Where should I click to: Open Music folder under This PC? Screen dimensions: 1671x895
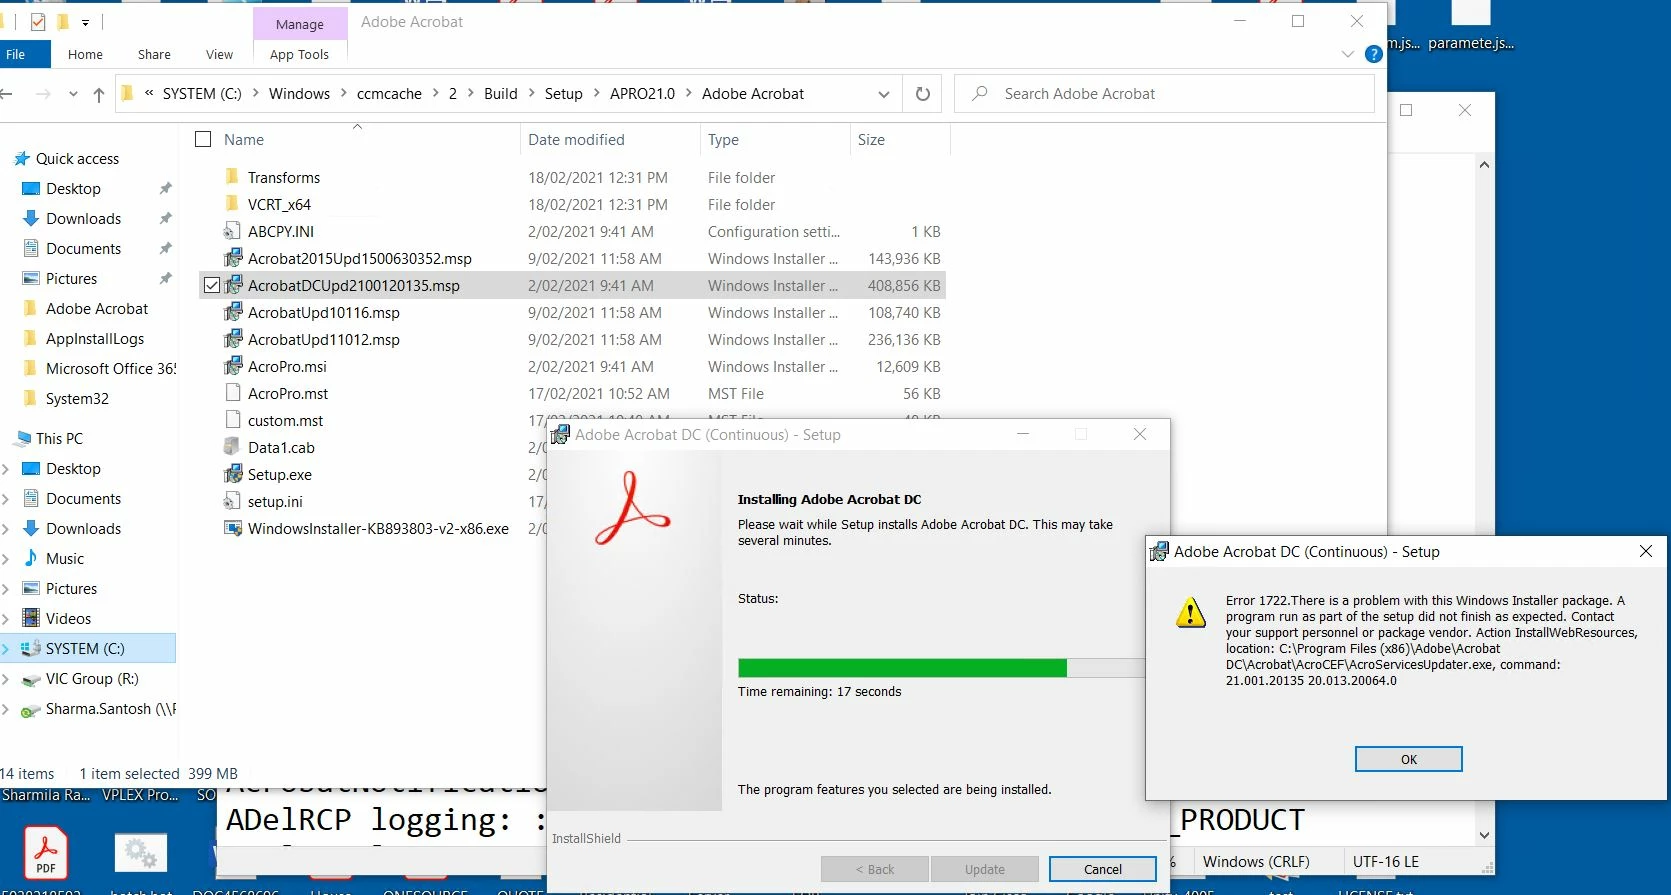(65, 558)
